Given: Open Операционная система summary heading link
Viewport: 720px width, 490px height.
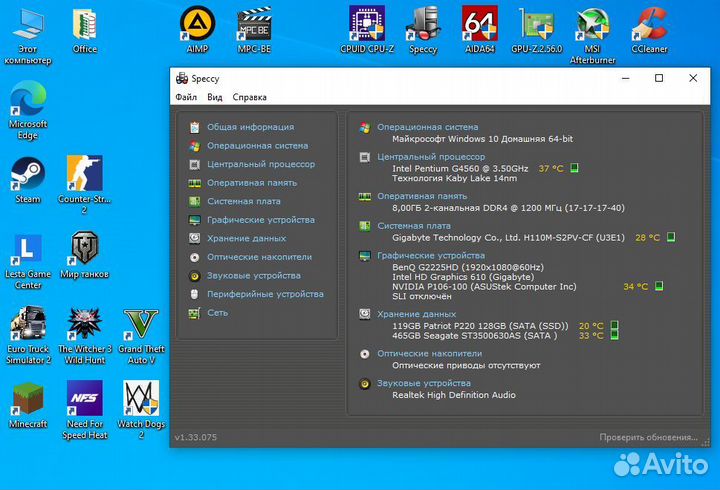Looking at the screenshot, I should tap(427, 127).
